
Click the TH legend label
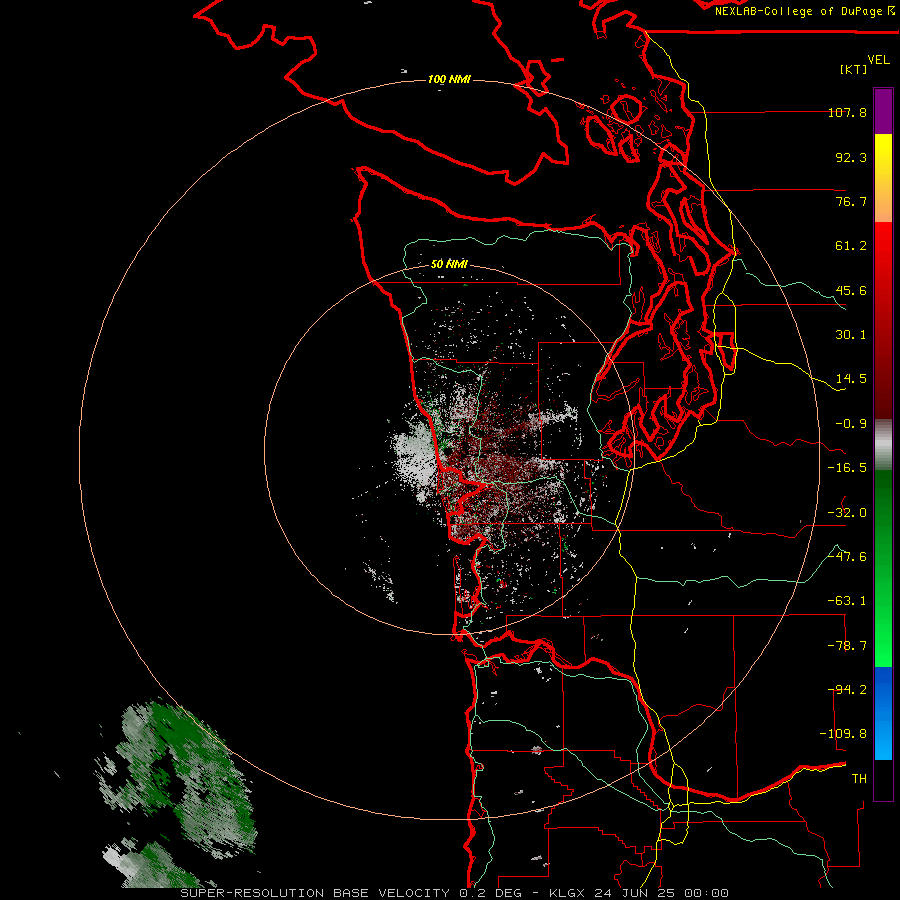tap(859, 779)
